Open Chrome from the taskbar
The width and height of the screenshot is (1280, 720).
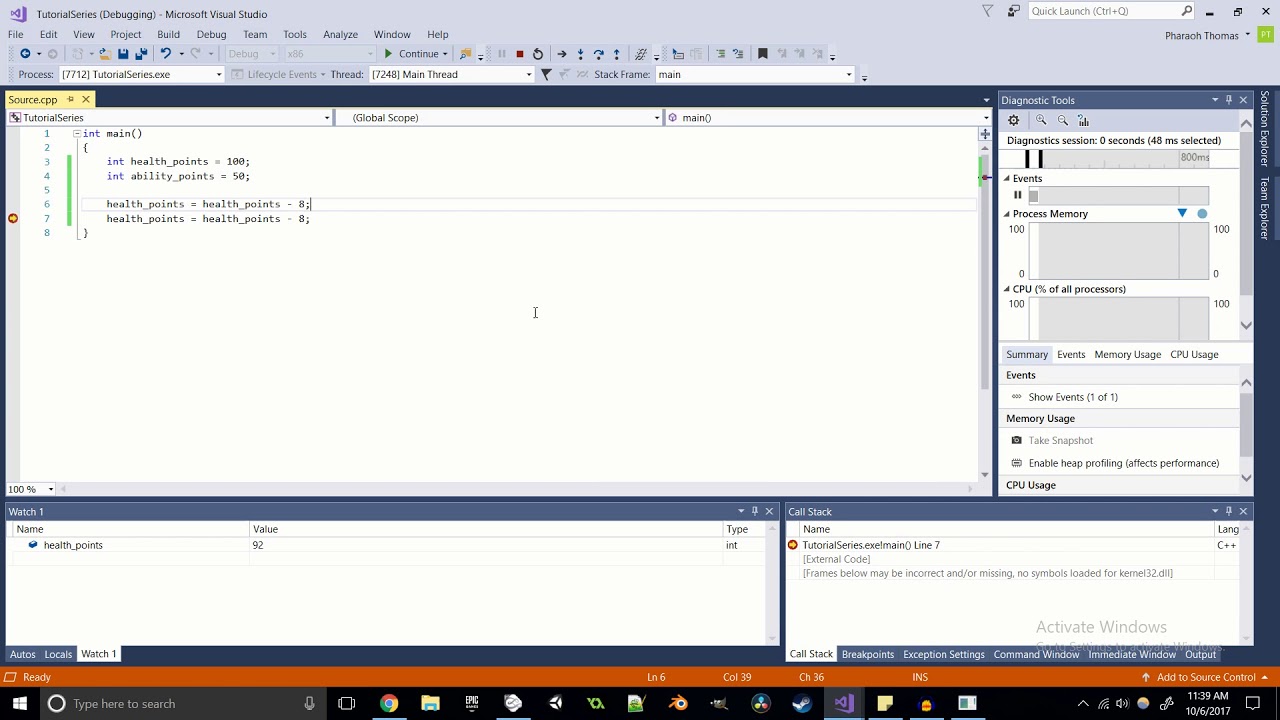click(388, 703)
